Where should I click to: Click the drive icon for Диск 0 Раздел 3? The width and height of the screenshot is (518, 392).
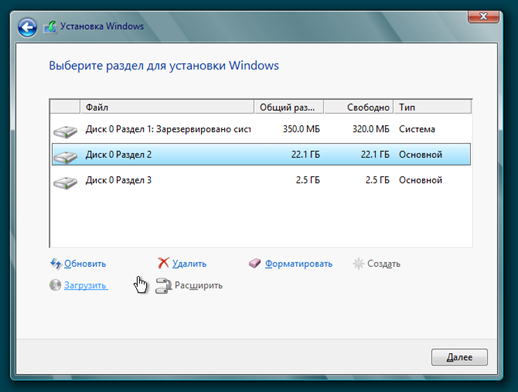[x=65, y=182]
